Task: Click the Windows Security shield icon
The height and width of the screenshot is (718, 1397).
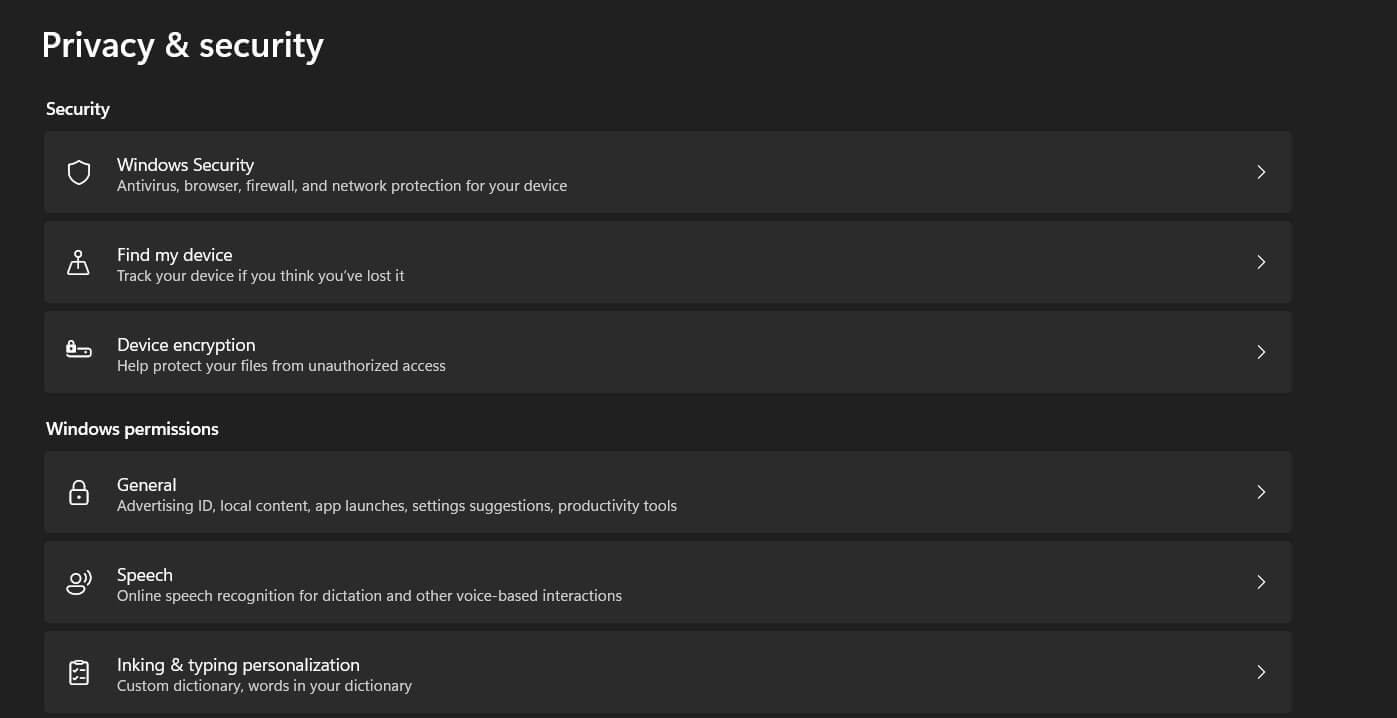Action: [79, 173]
